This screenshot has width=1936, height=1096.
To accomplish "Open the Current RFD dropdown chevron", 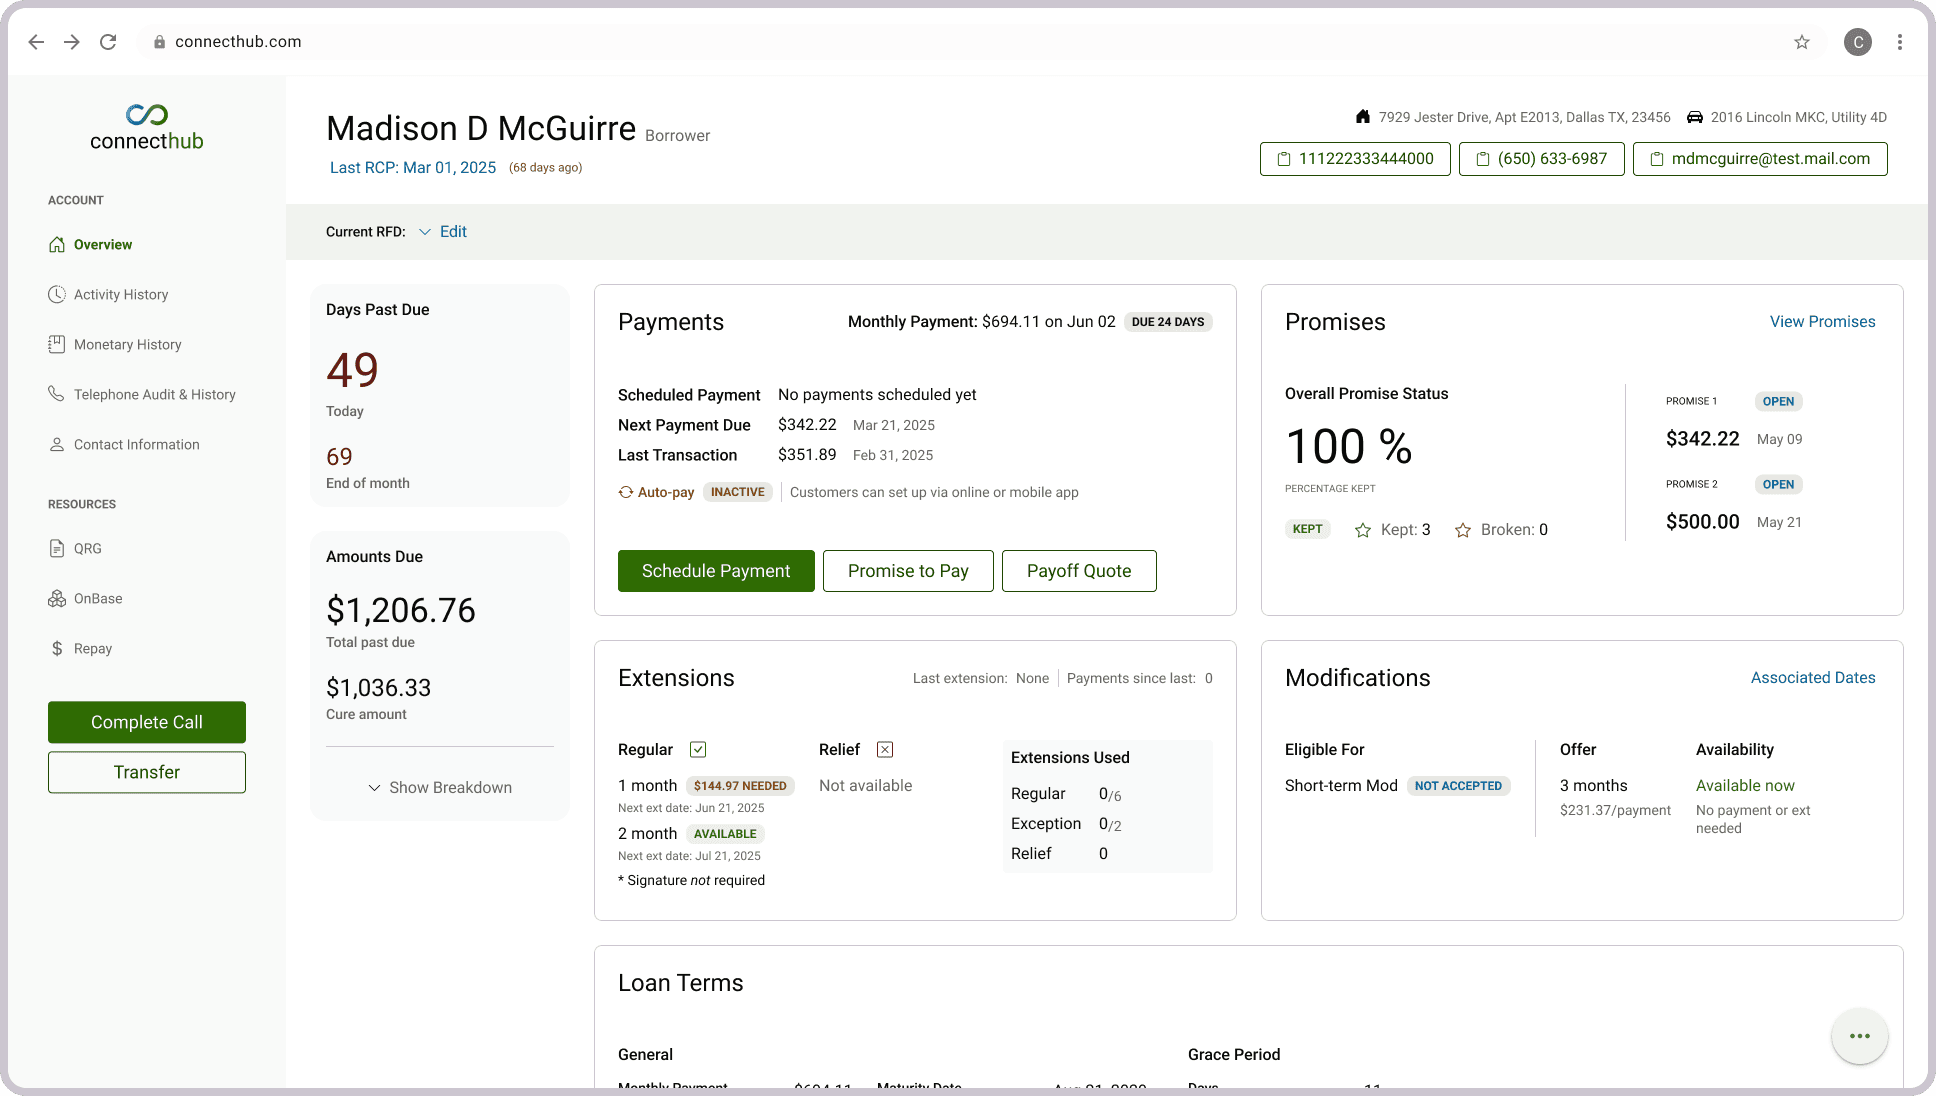I will 425,232.
